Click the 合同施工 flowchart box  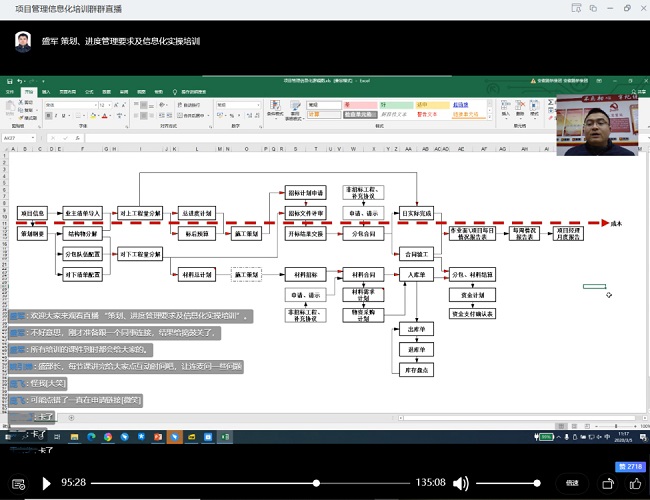coord(416,253)
